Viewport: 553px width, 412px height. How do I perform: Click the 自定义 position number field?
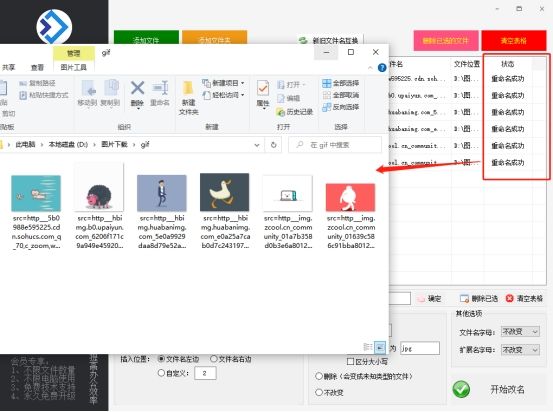pos(205,373)
